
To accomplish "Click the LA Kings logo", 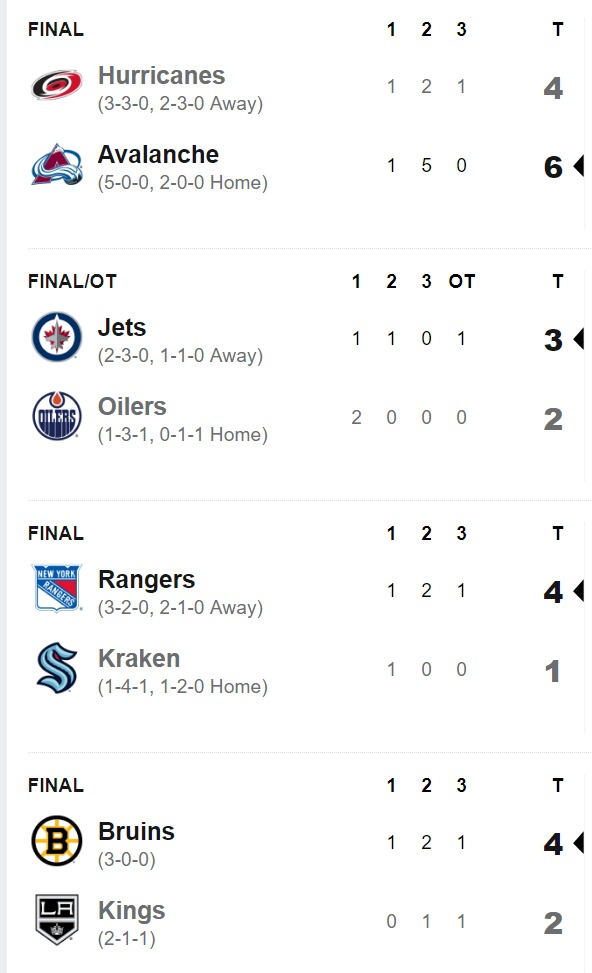I will (56, 920).
